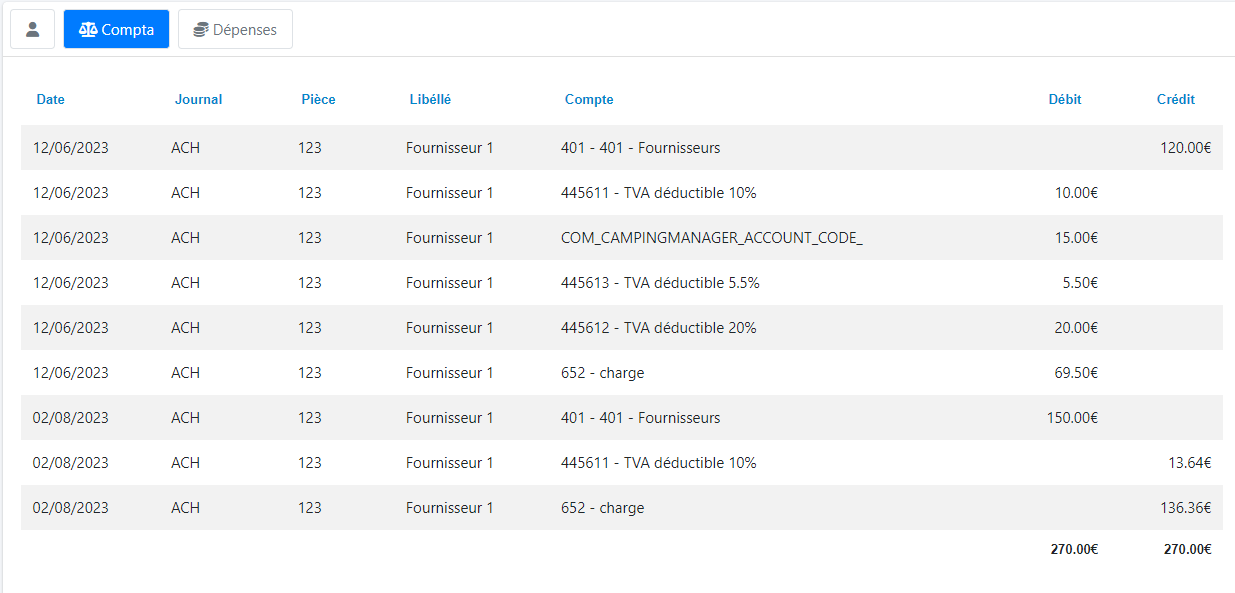Click the total debit 270.00€ cell
Viewport: 1235px width, 593px height.
[1073, 549]
